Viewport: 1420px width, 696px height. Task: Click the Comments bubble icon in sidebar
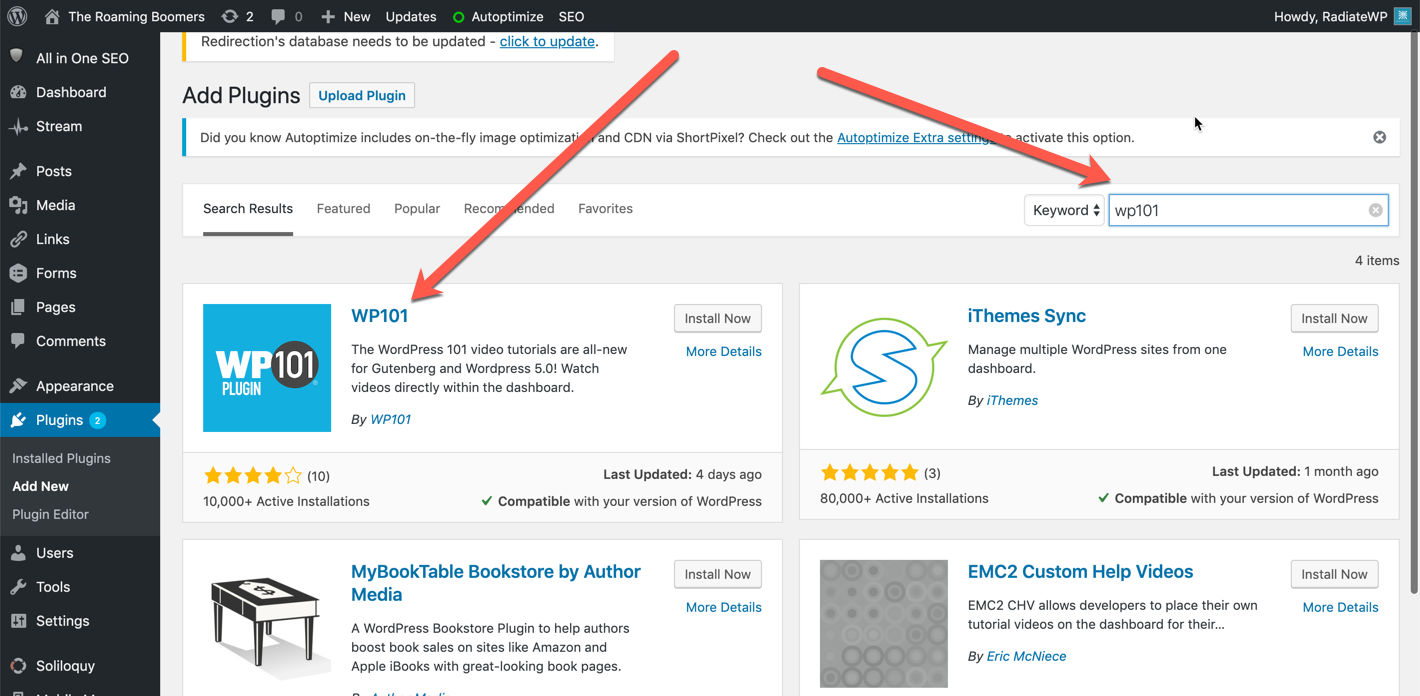coord(18,341)
